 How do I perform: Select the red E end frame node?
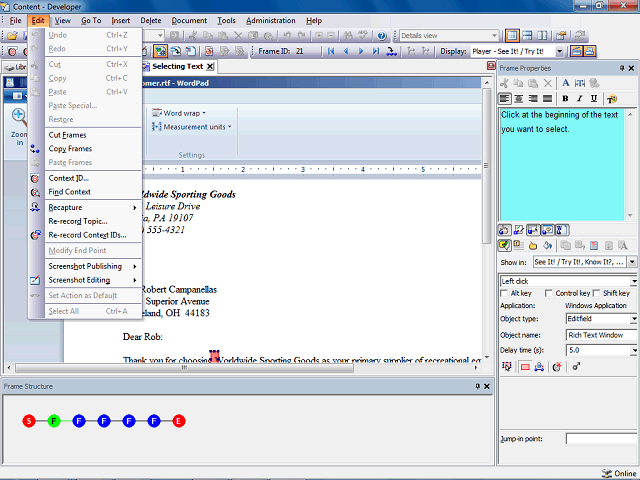coord(179,421)
